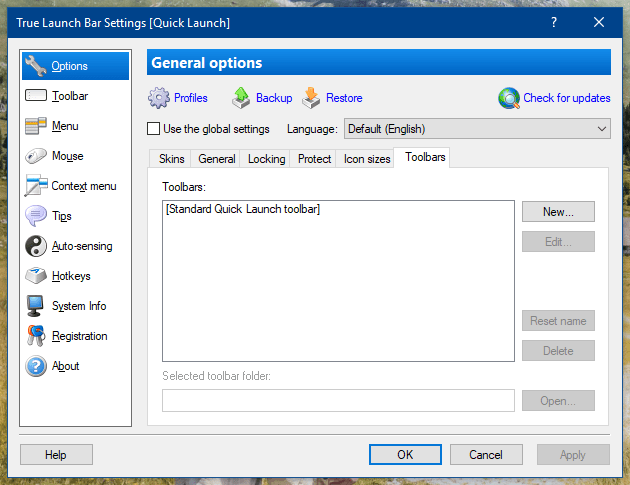Close the settings dialog window

click(599, 23)
